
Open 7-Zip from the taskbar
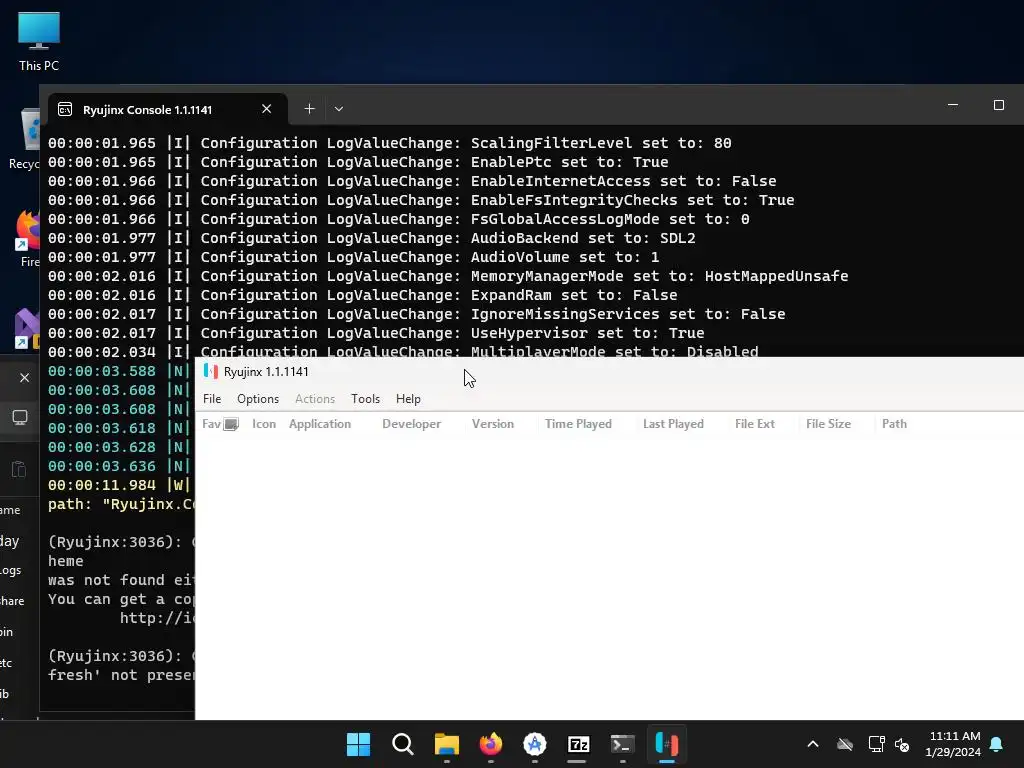(578, 744)
